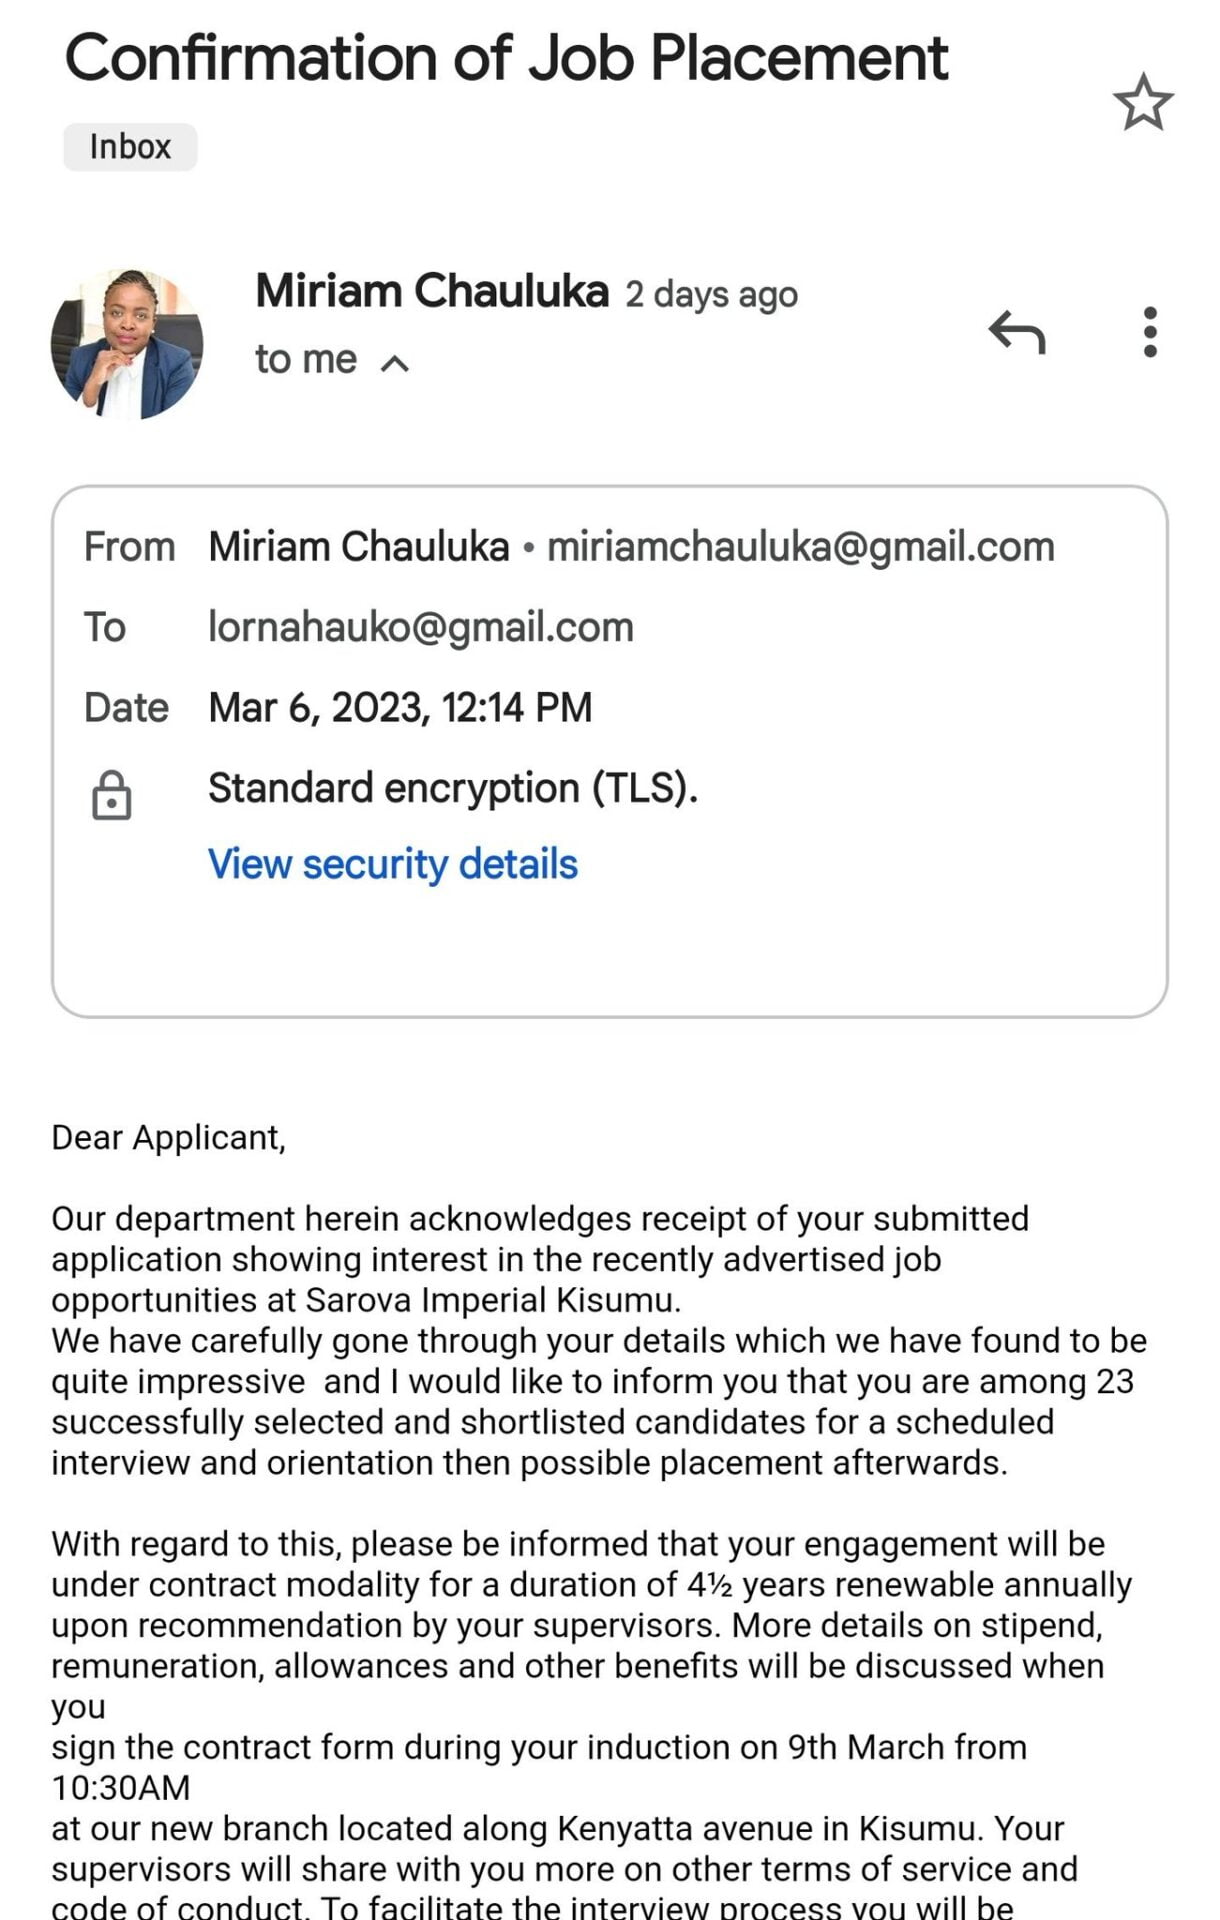Open Miriam Chauluka's profile photo
The width and height of the screenshot is (1220, 1920).
127,343
